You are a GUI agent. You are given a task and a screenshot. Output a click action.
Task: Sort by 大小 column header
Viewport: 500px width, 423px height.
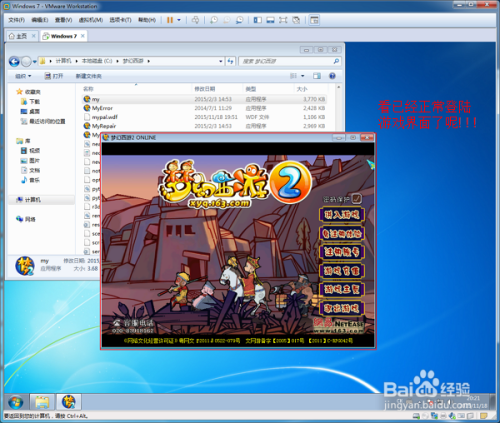pos(302,89)
